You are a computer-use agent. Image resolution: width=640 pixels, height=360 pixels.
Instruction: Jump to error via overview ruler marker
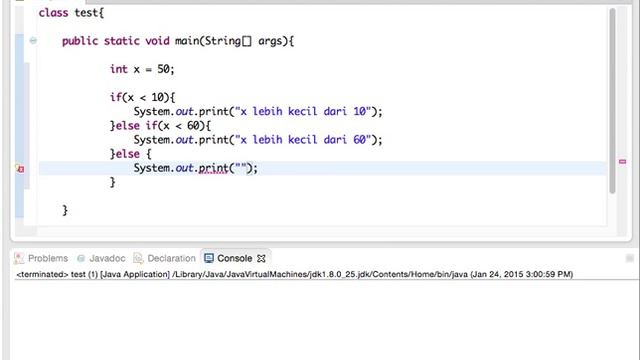(x=622, y=162)
